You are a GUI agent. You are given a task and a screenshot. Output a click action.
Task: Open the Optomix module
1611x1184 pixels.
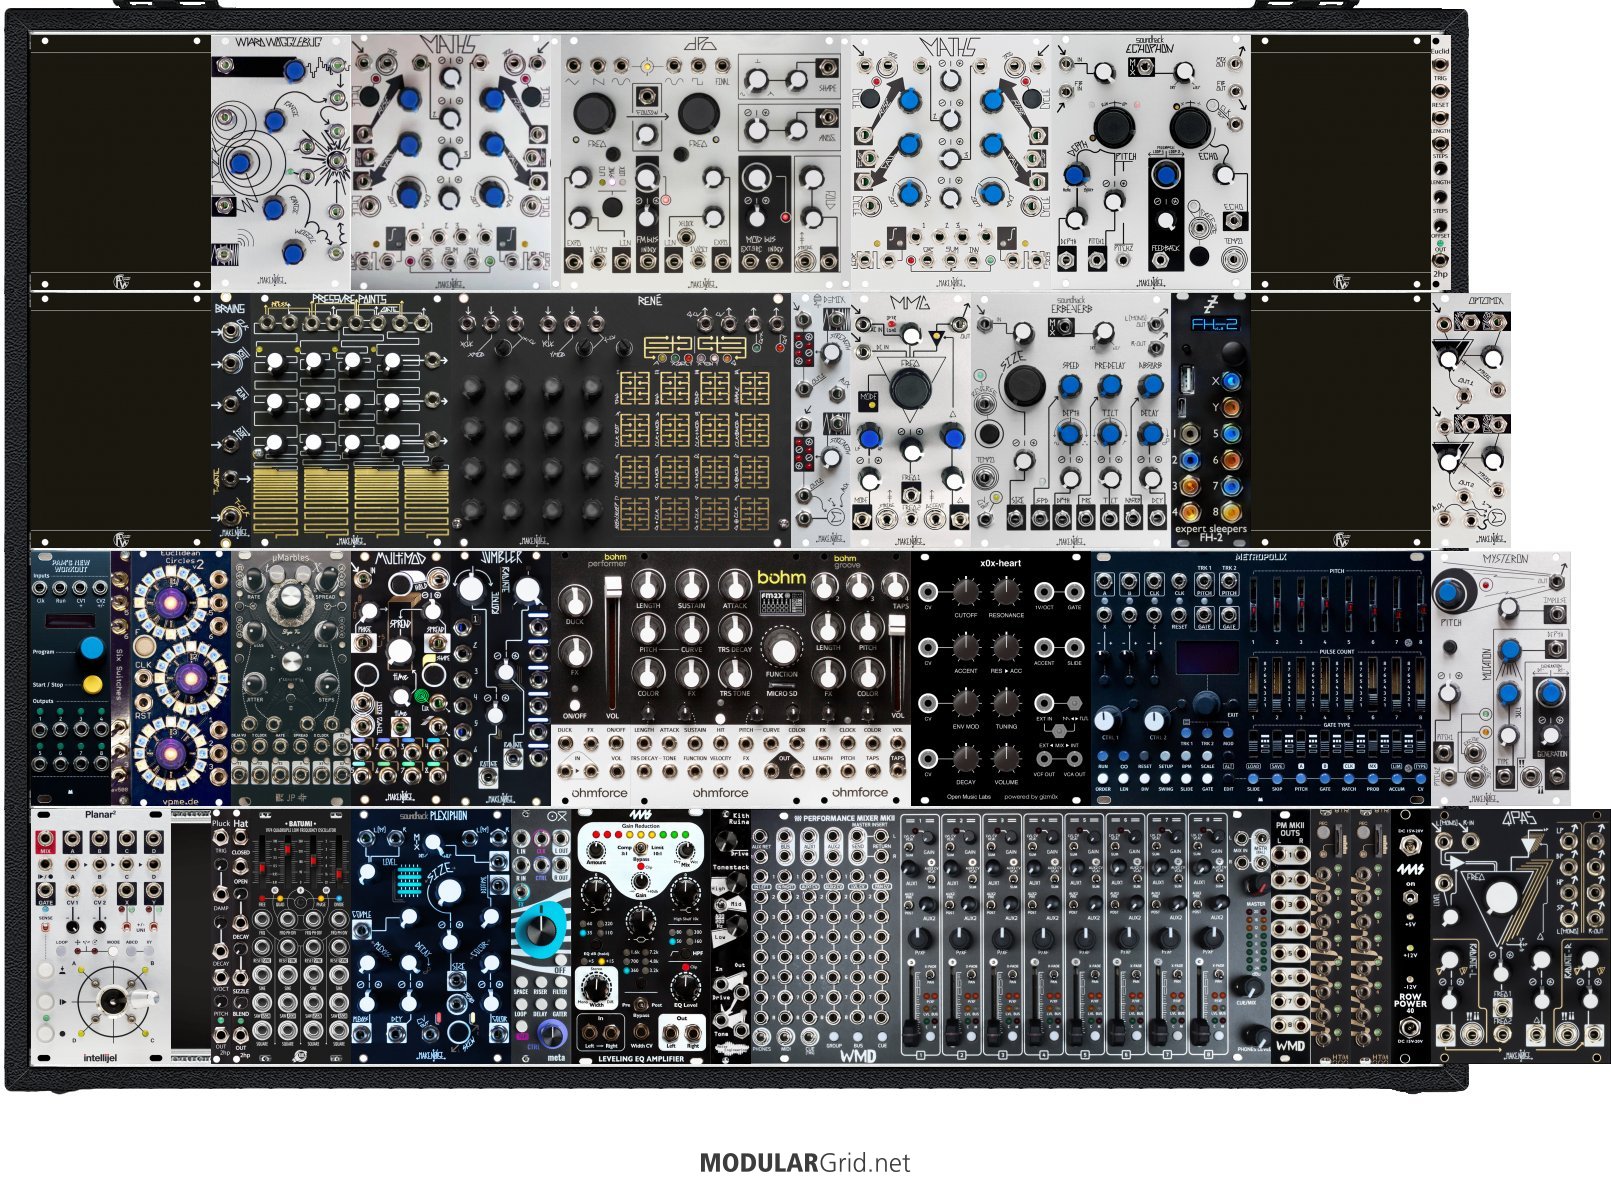[1471, 420]
